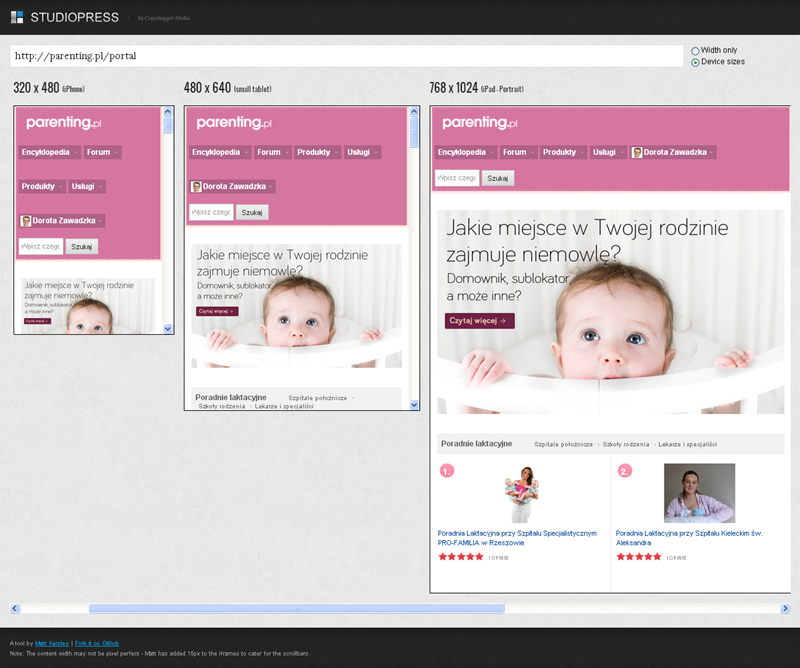The image size is (800, 668).
Task: Click scroll-down arrow in small tablet frame
Action: tap(414, 404)
